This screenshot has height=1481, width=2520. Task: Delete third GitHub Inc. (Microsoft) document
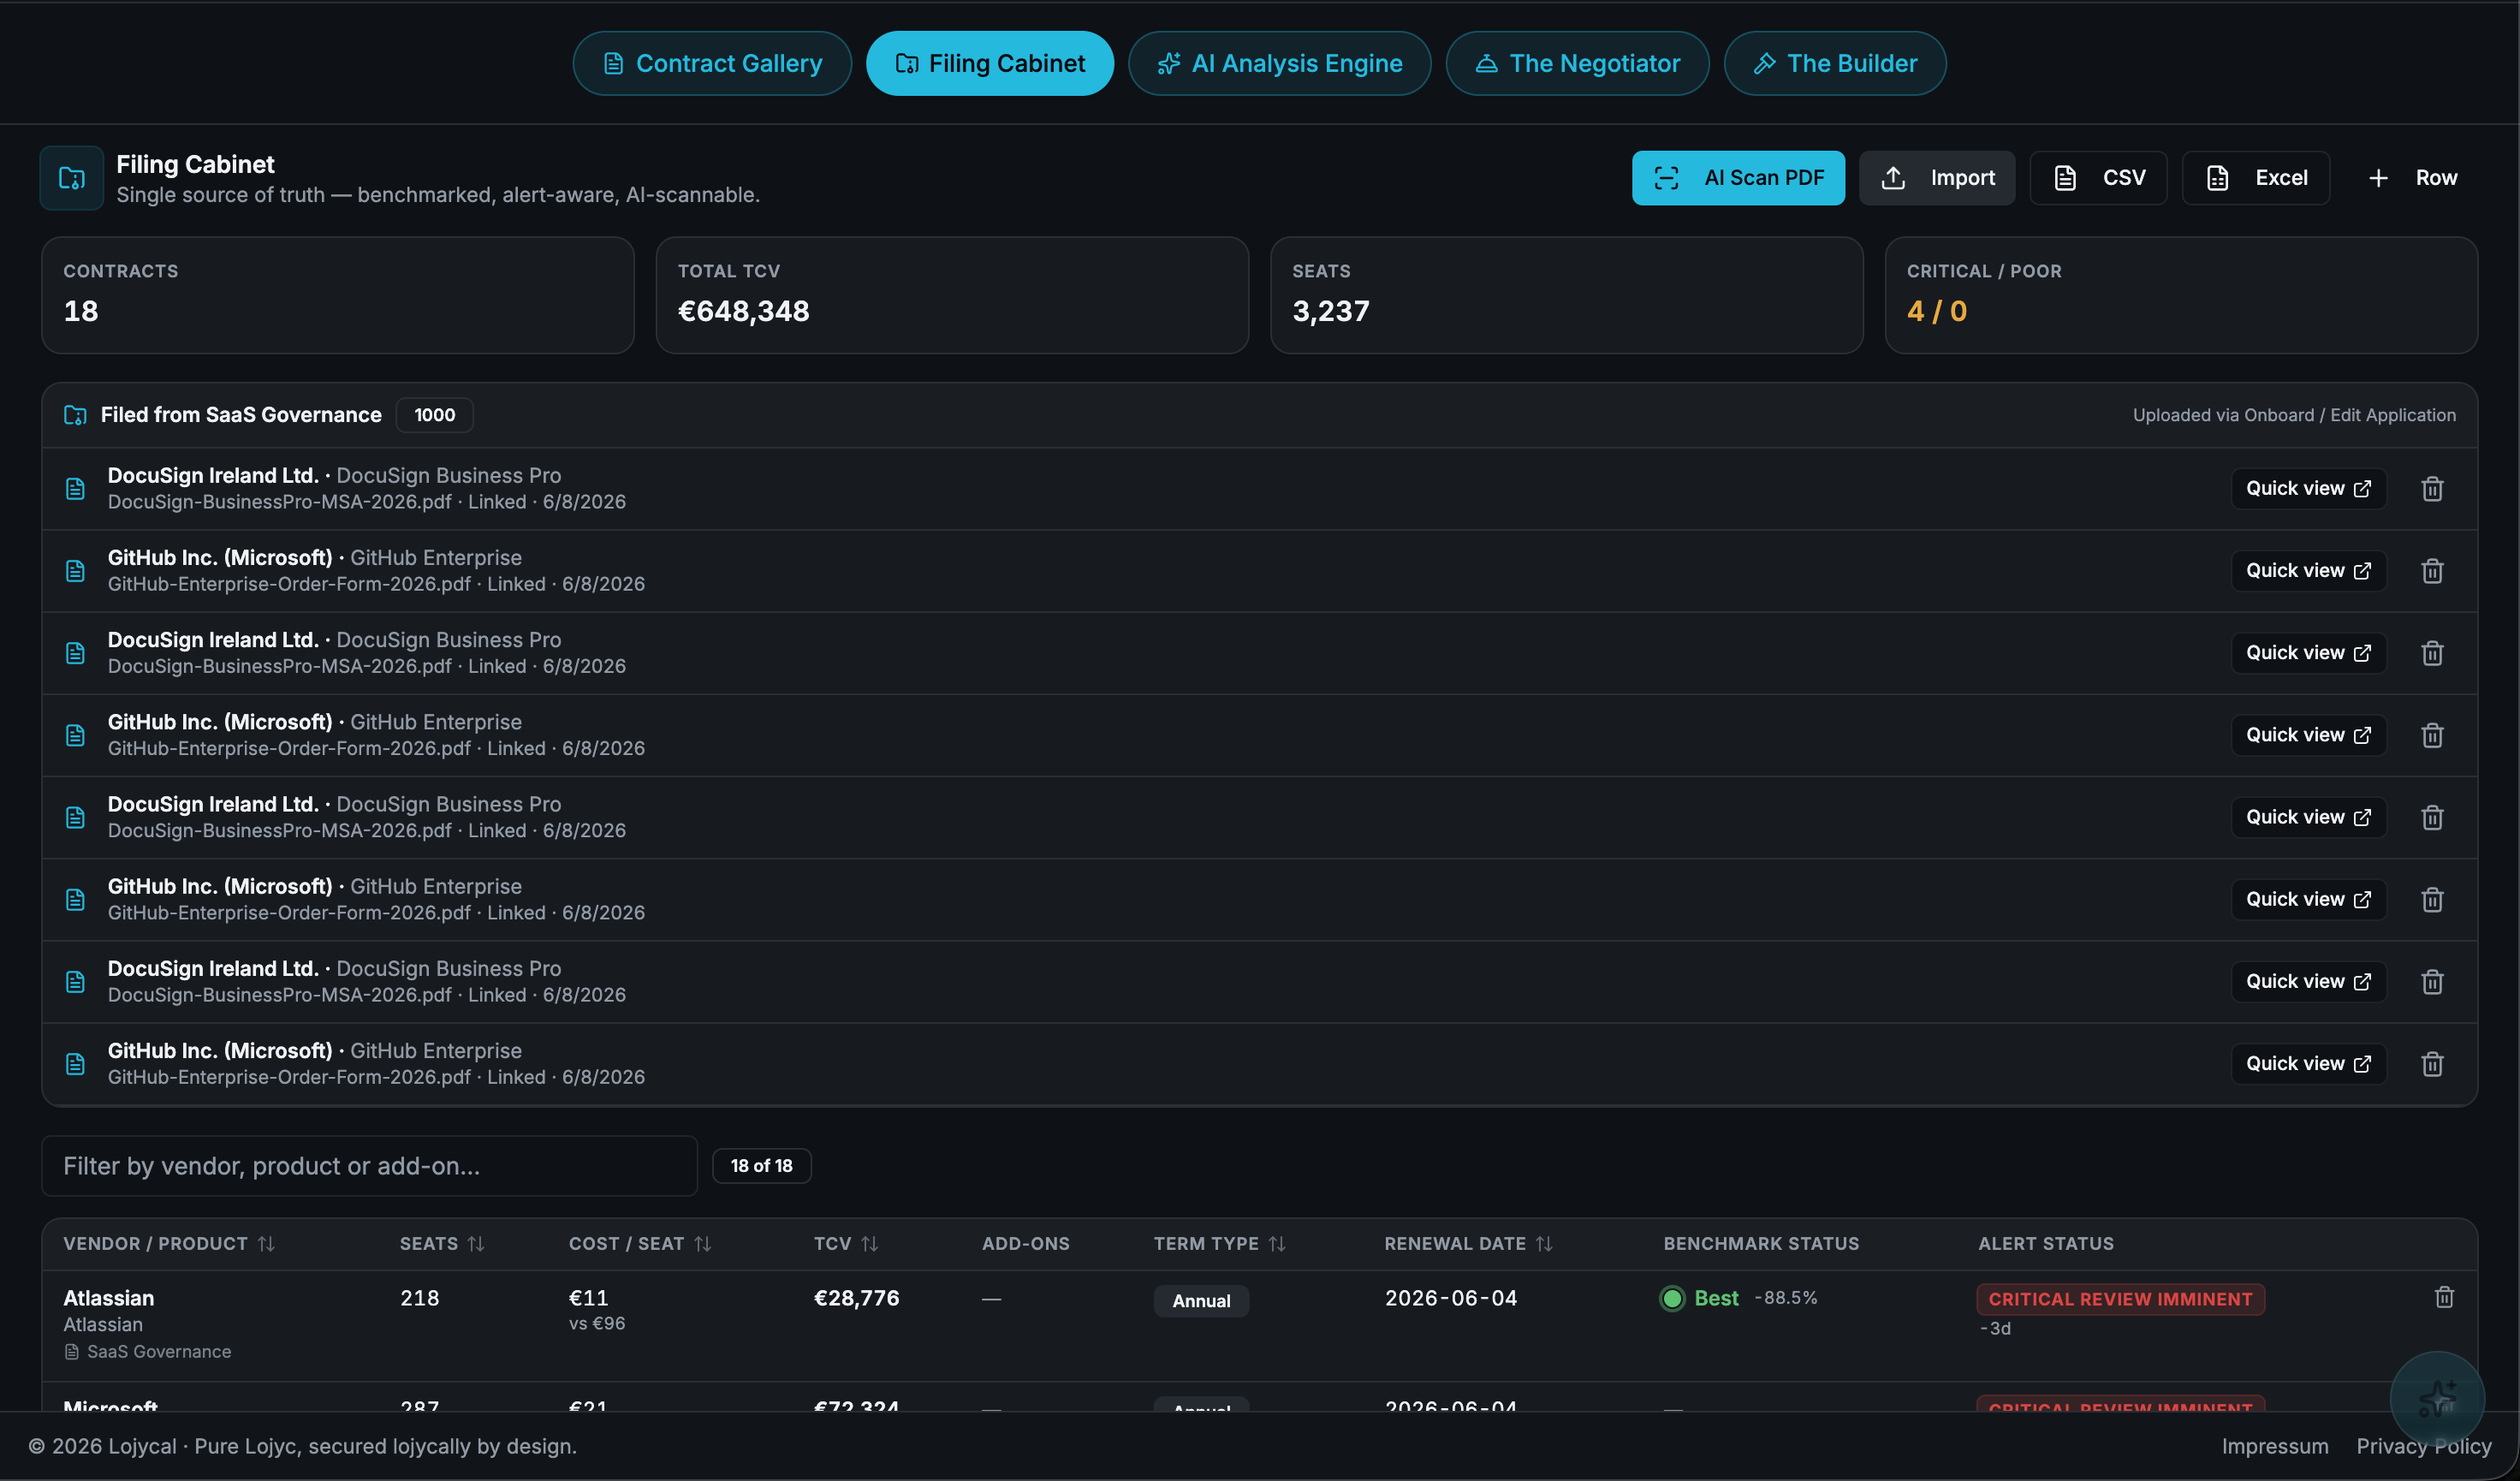(x=2432, y=899)
